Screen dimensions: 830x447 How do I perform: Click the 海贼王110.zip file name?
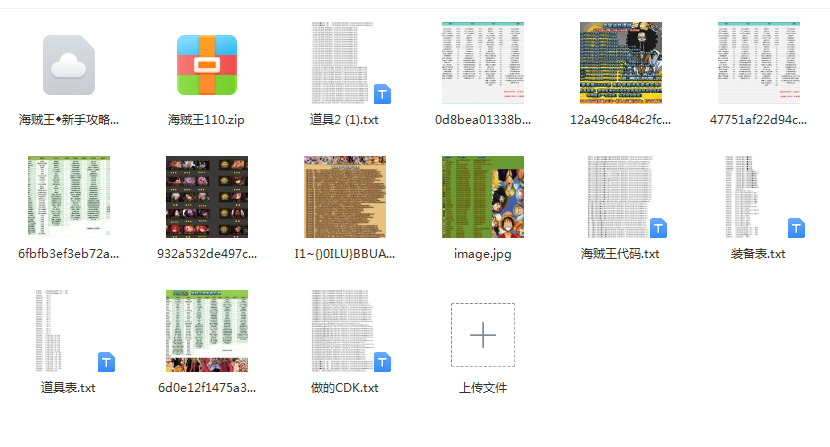206,120
